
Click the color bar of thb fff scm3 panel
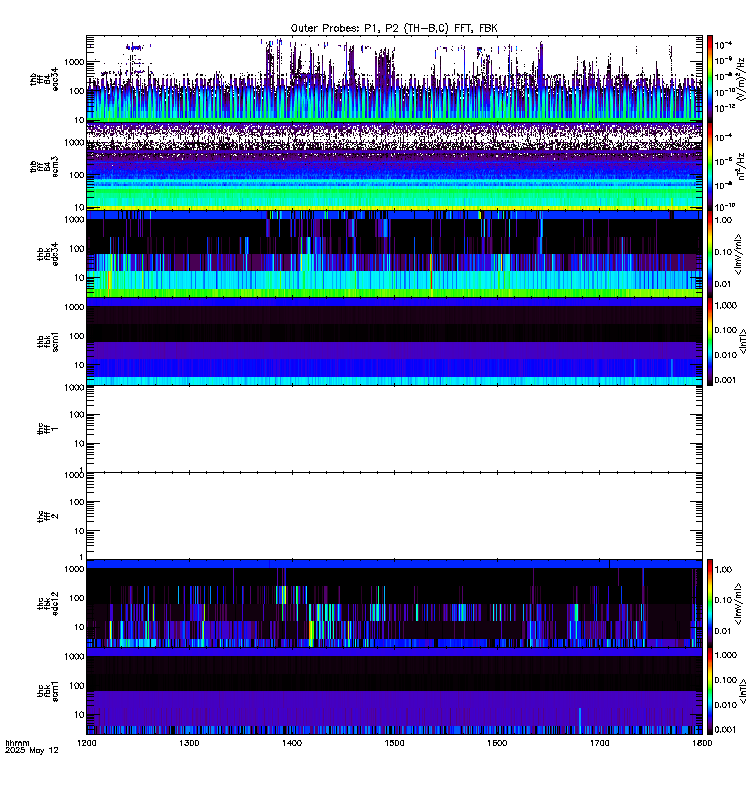(x=709, y=166)
